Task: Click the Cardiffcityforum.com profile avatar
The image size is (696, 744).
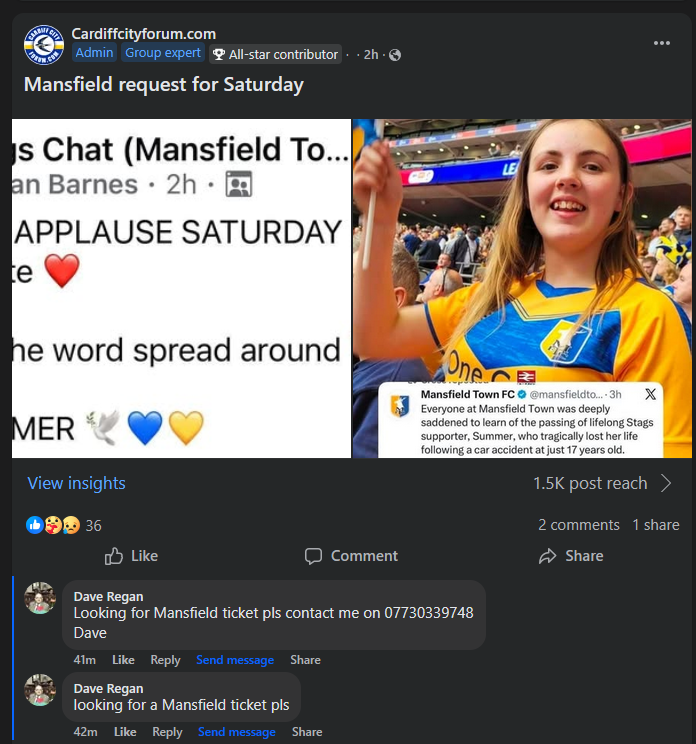Action: (x=43, y=45)
